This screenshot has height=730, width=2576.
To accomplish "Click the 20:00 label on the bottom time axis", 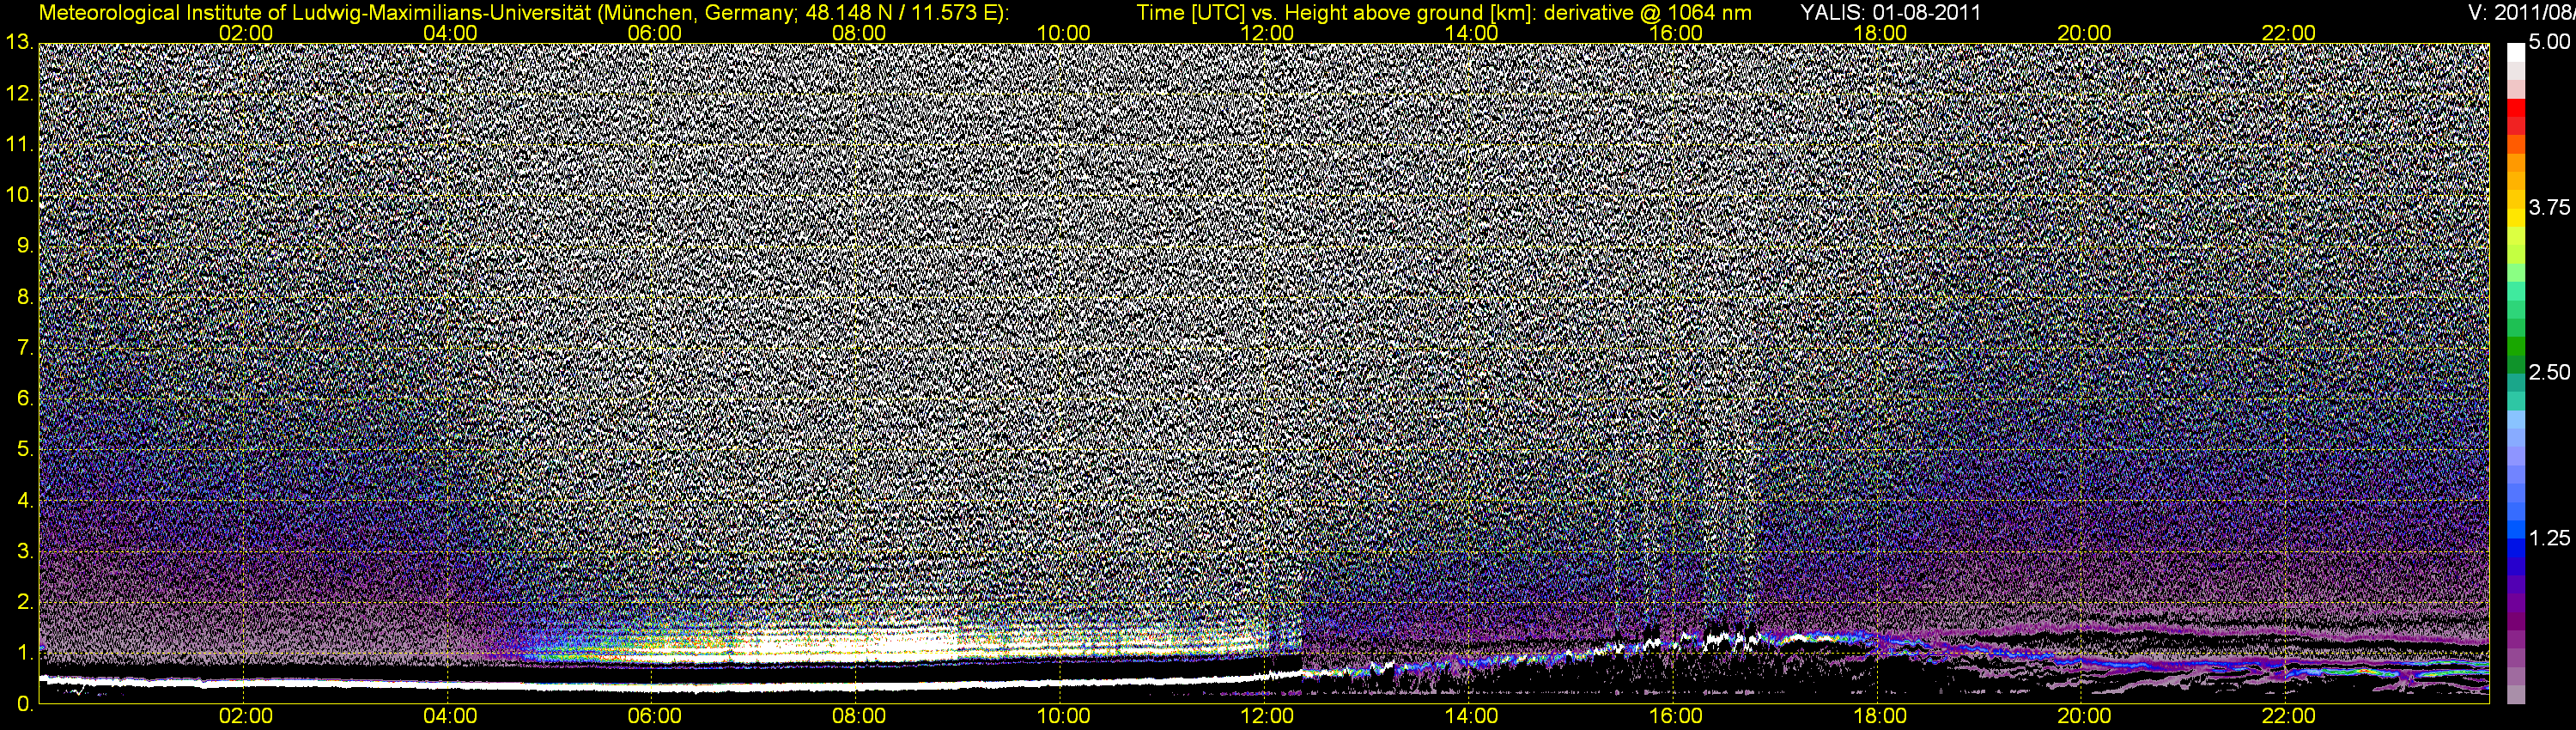I will point(2084,716).
